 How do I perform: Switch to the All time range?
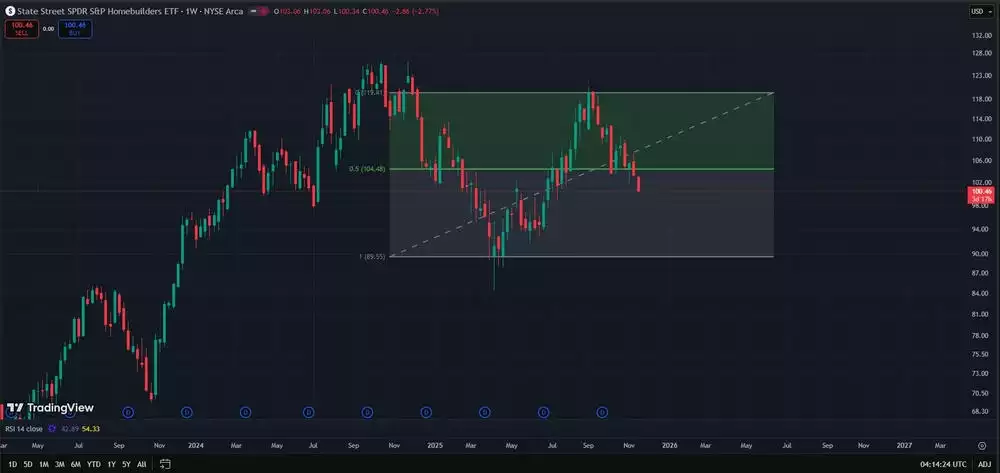click(141, 464)
